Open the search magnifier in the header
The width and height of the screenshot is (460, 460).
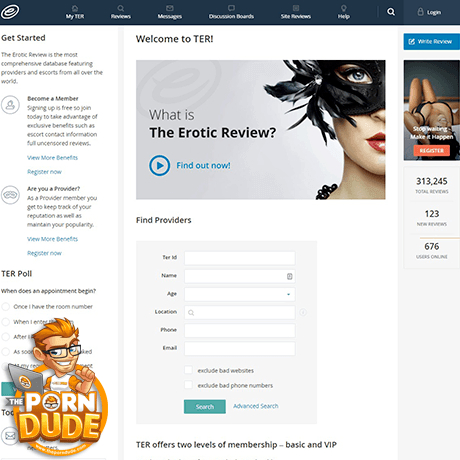[x=391, y=12]
